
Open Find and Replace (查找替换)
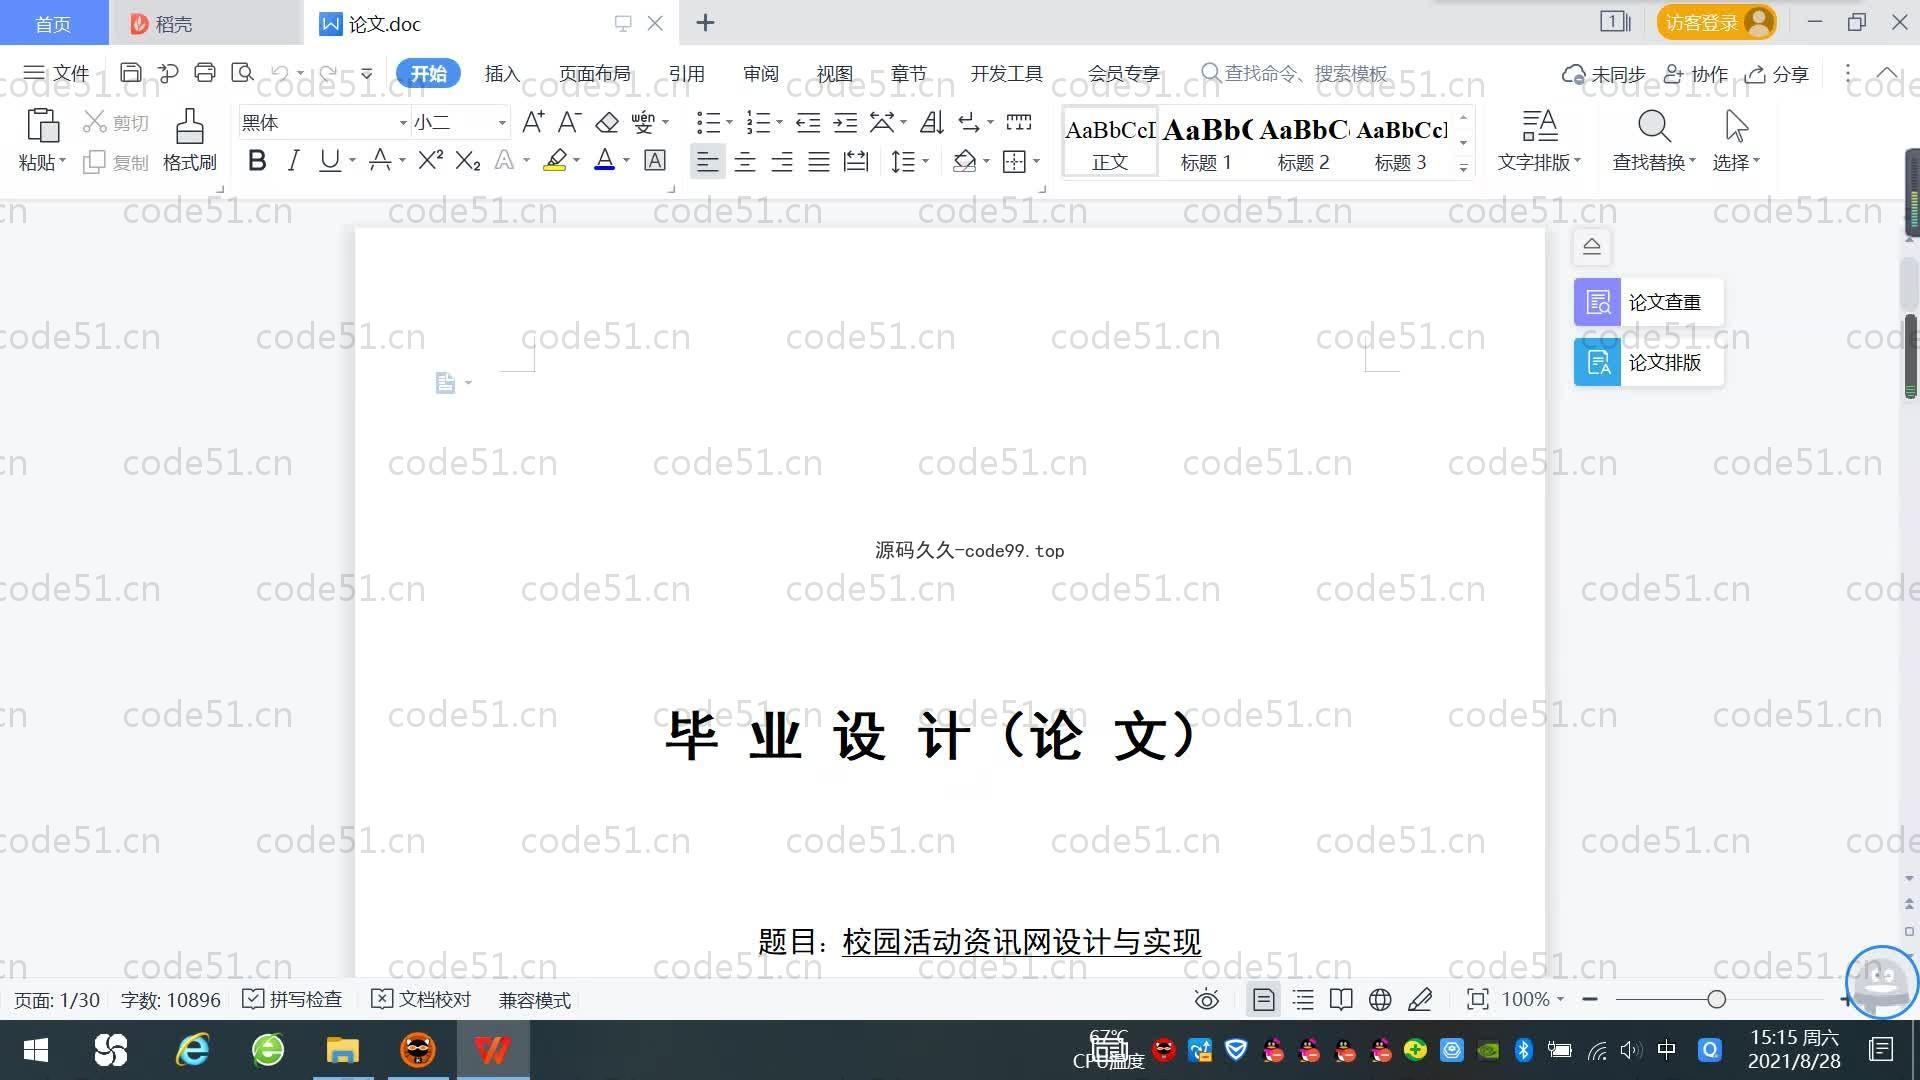click(x=1654, y=140)
